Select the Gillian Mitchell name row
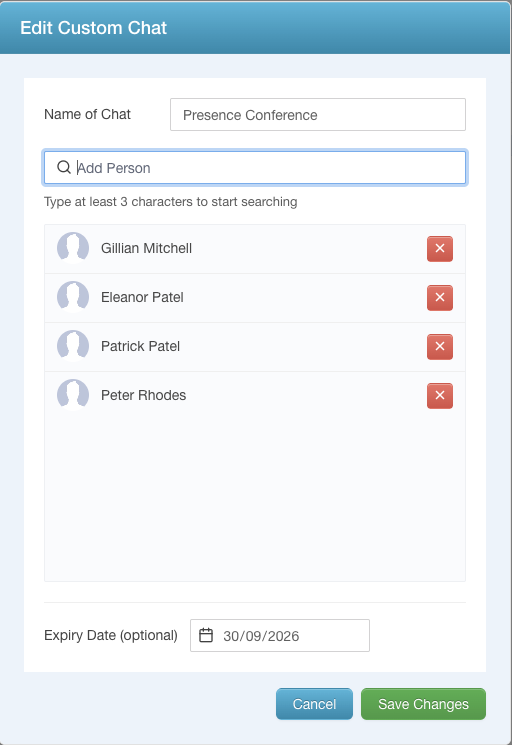This screenshot has height=745, width=512. pyautogui.click(x=255, y=249)
